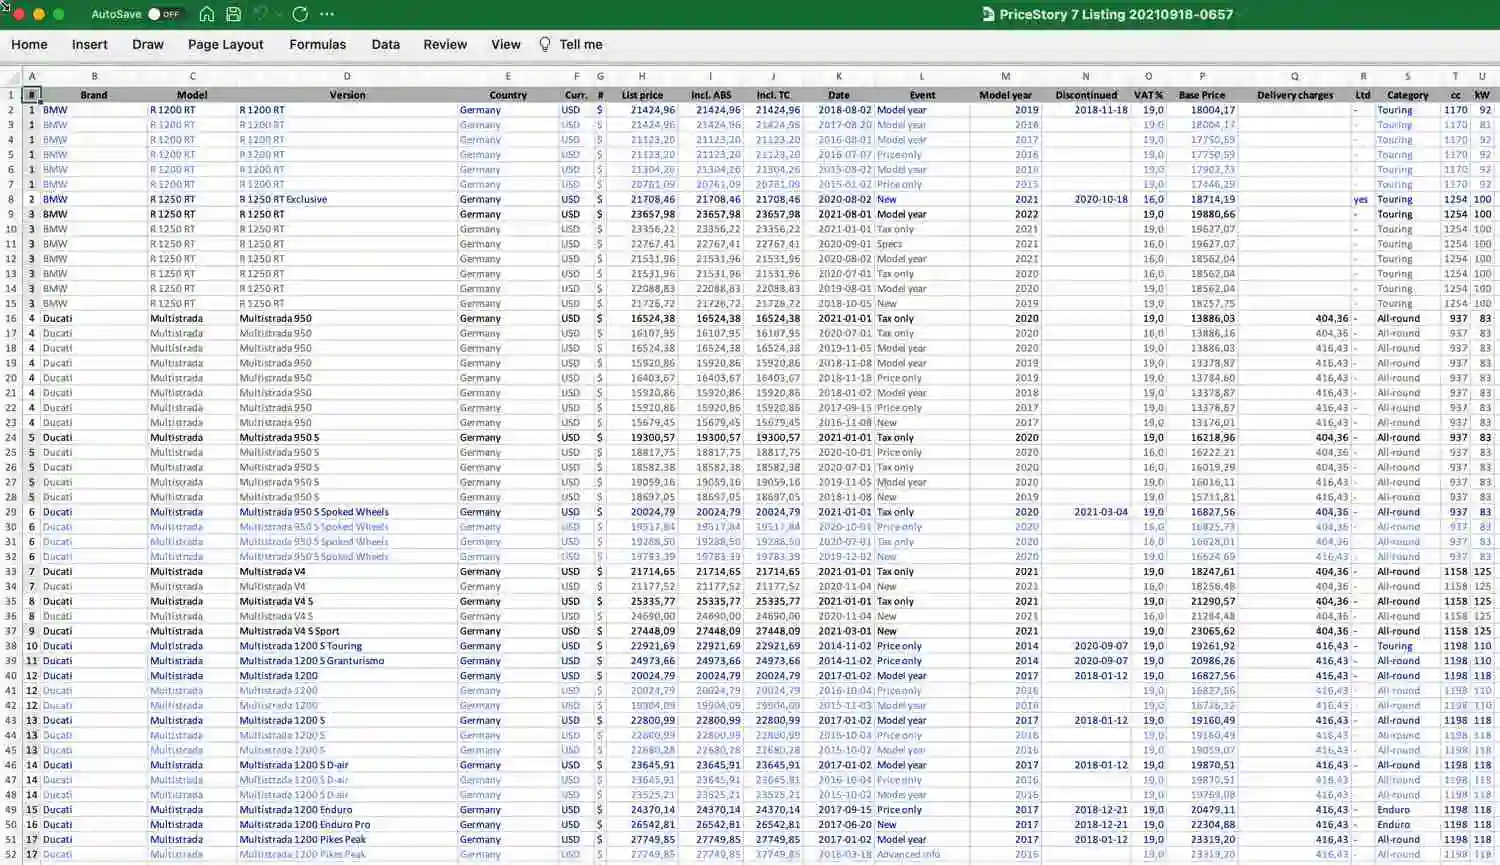Select the R 1250 RT Exclusive cell
The width and height of the screenshot is (1500, 865).
tap(347, 199)
